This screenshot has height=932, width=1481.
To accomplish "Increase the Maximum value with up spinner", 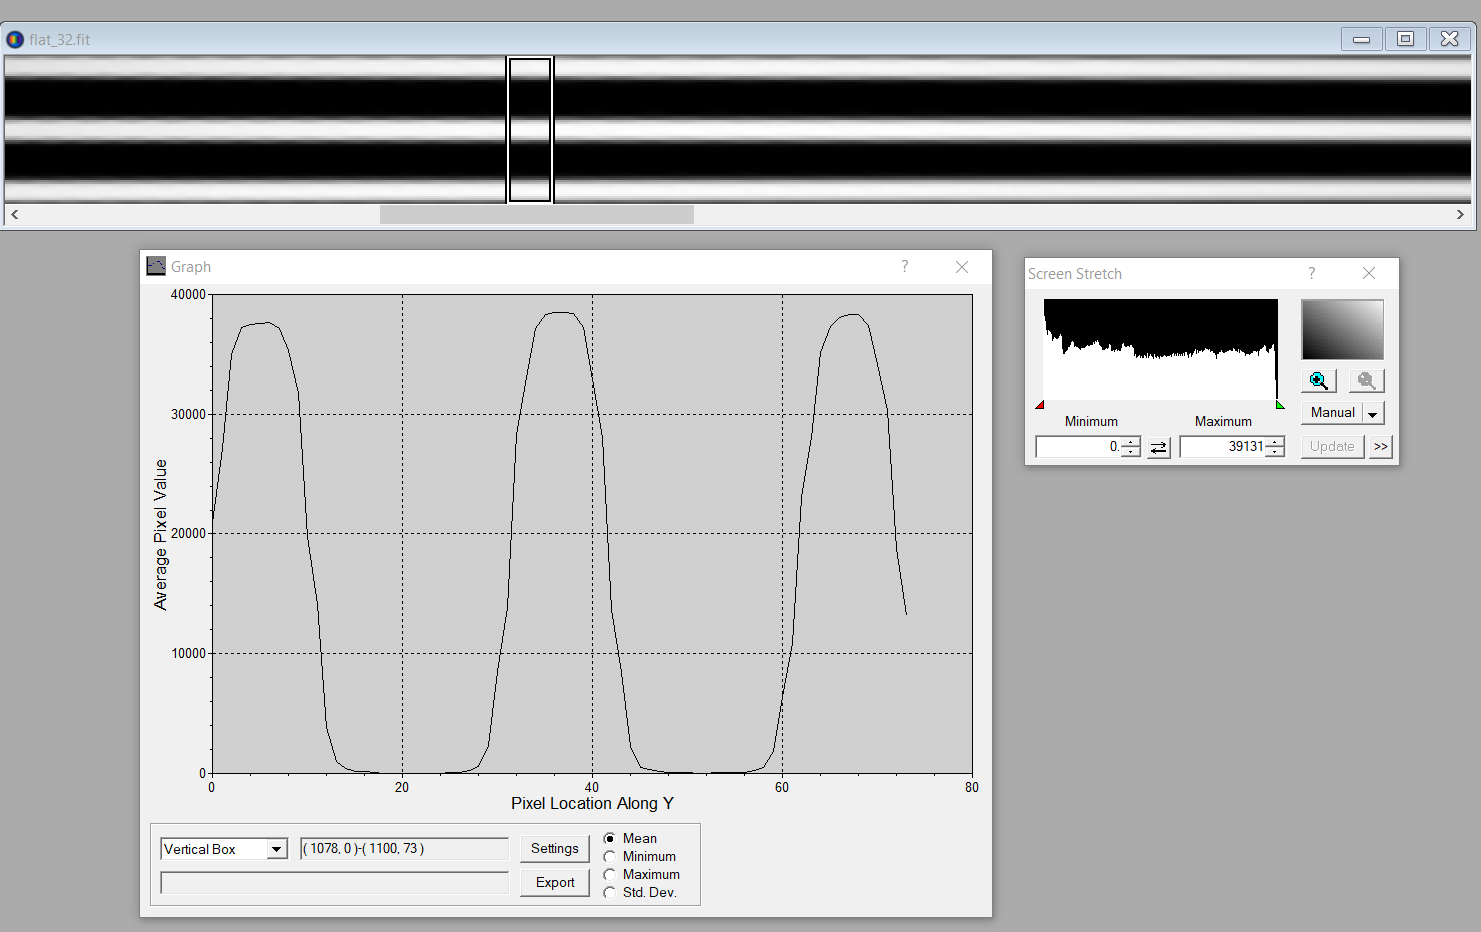I will pos(1275,442).
